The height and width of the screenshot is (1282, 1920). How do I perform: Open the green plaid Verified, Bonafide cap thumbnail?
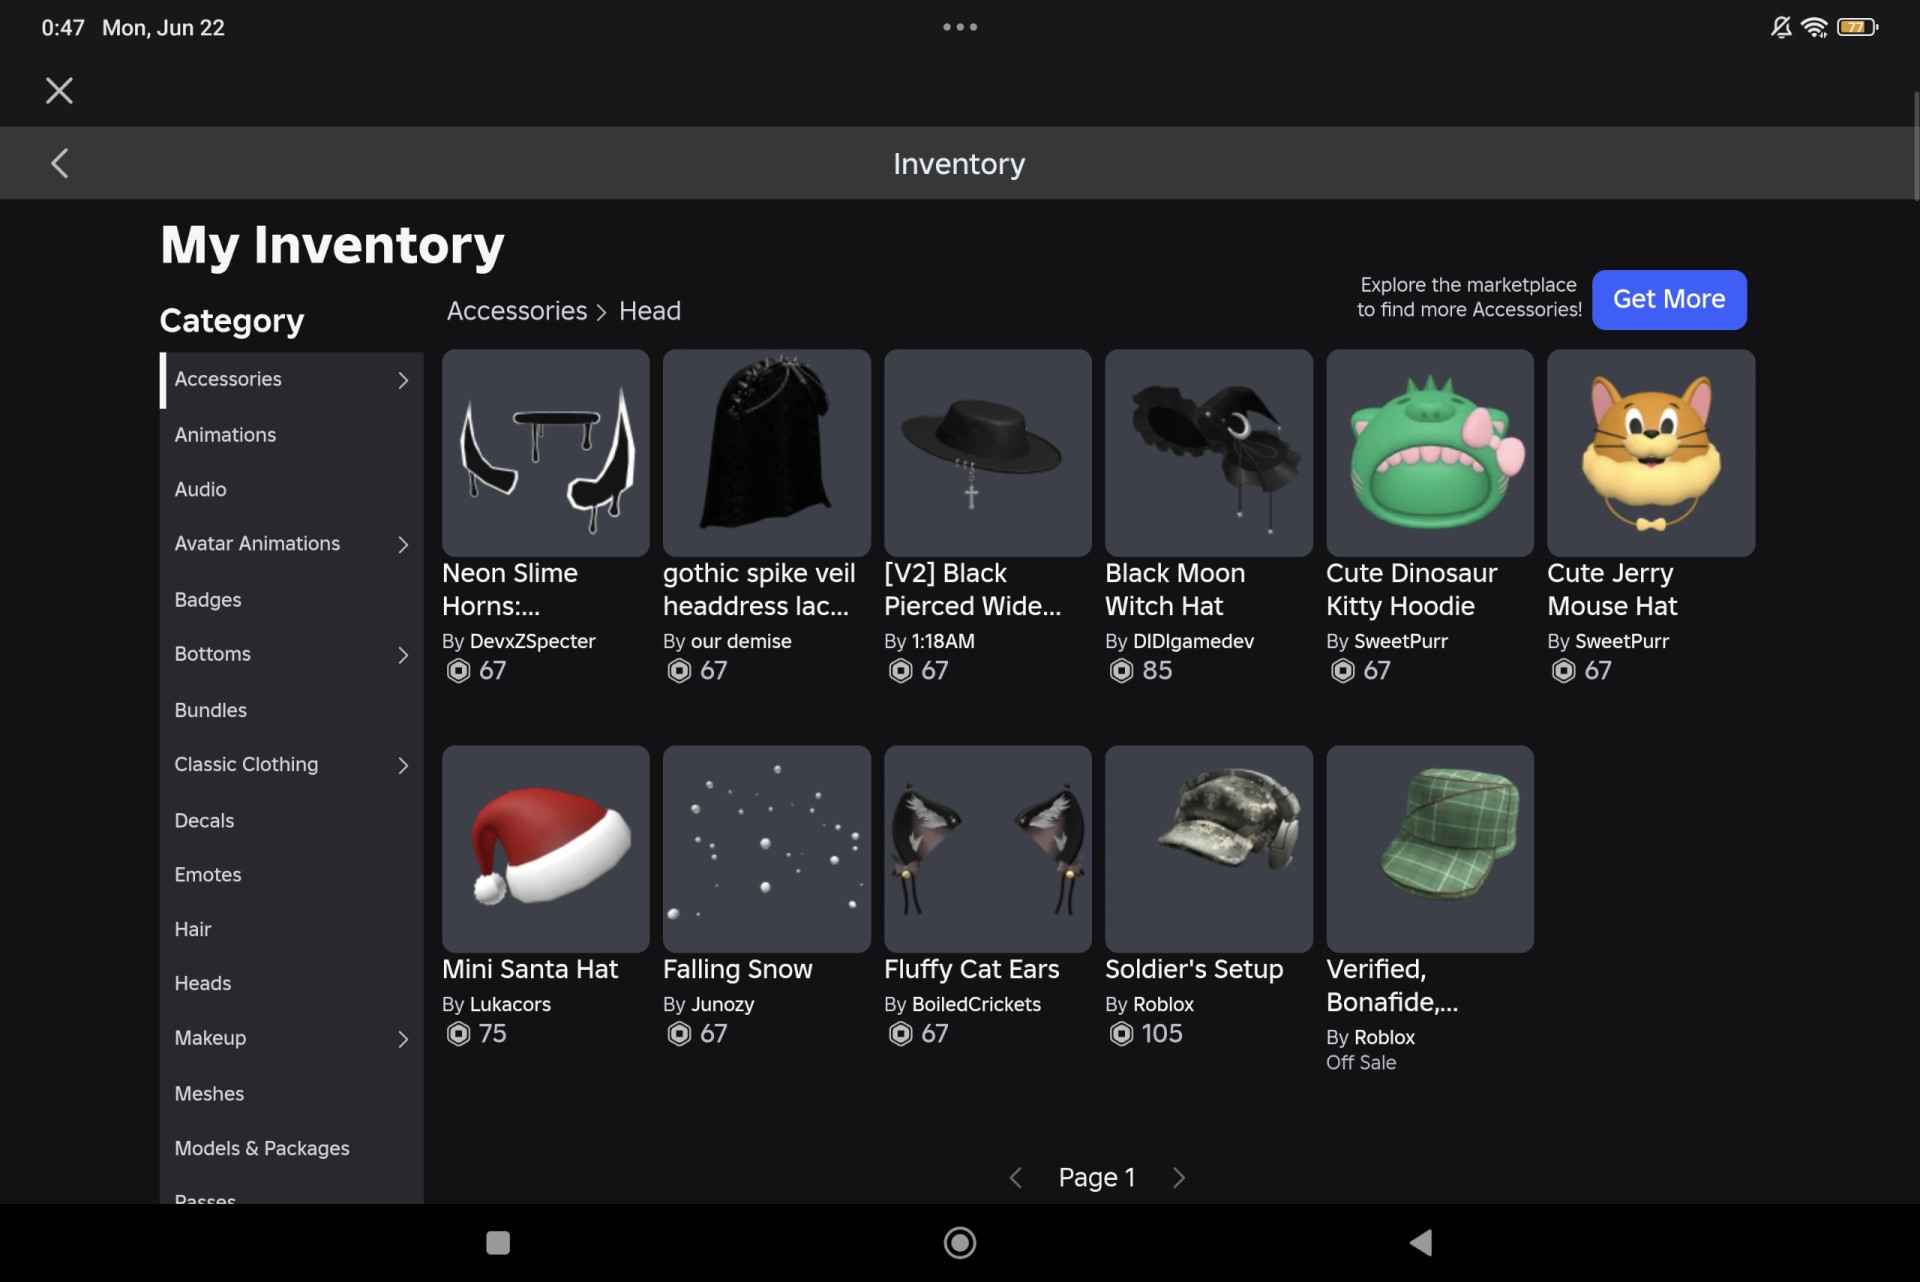coord(1430,849)
